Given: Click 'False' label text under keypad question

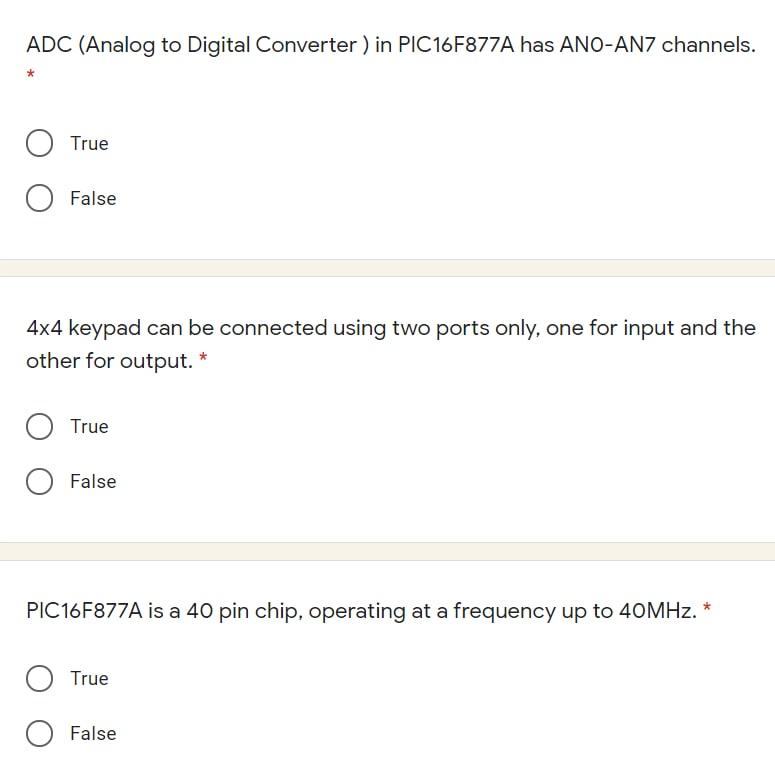Looking at the screenshot, I should click(x=93, y=481).
